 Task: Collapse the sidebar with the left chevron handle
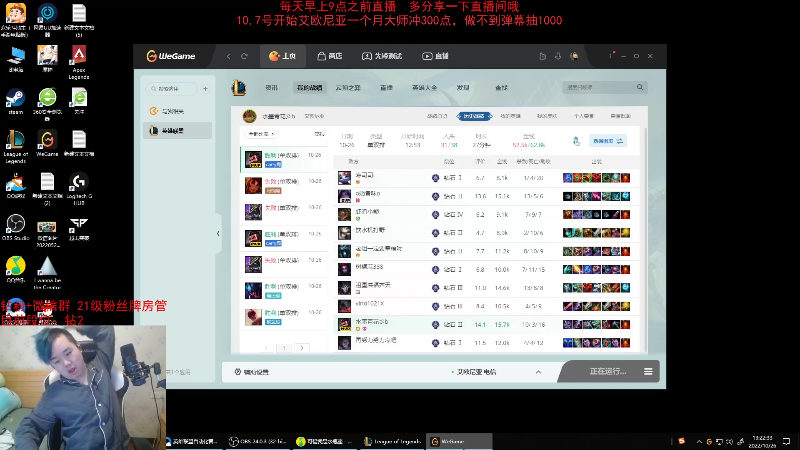coord(218,234)
